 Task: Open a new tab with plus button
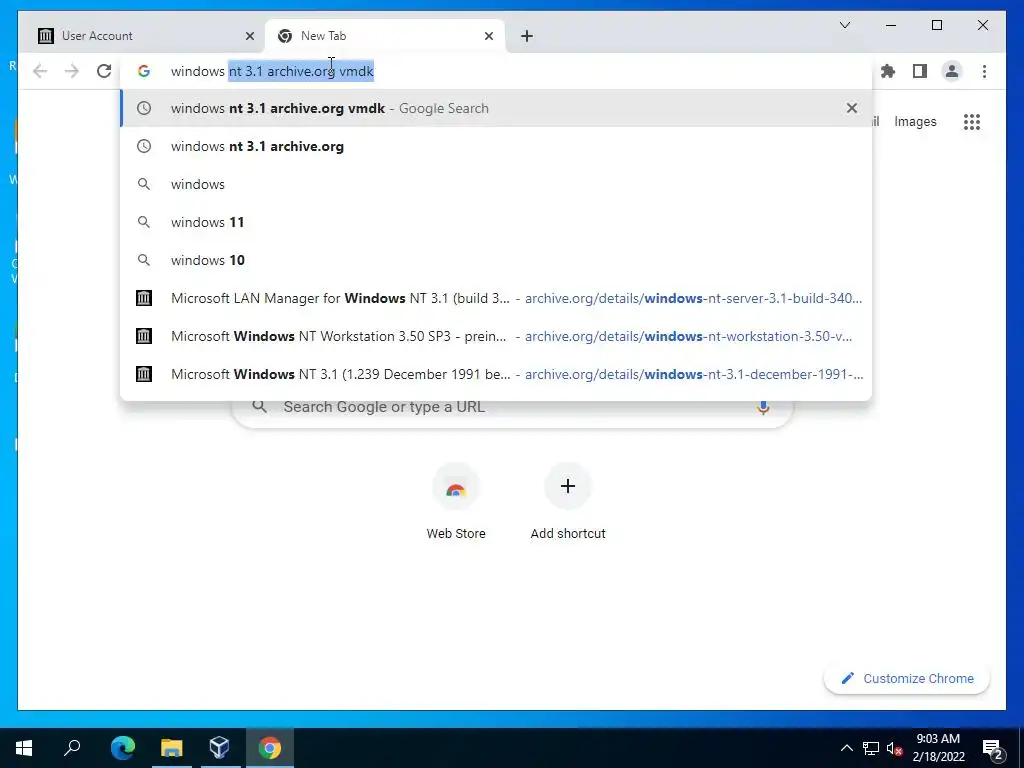pos(527,36)
